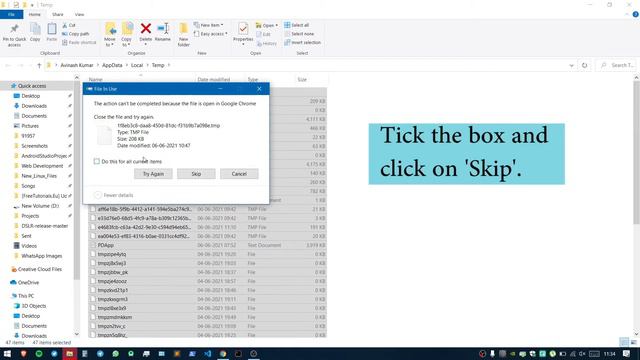Open Web Development in navigation pane

pyautogui.click(x=42, y=166)
